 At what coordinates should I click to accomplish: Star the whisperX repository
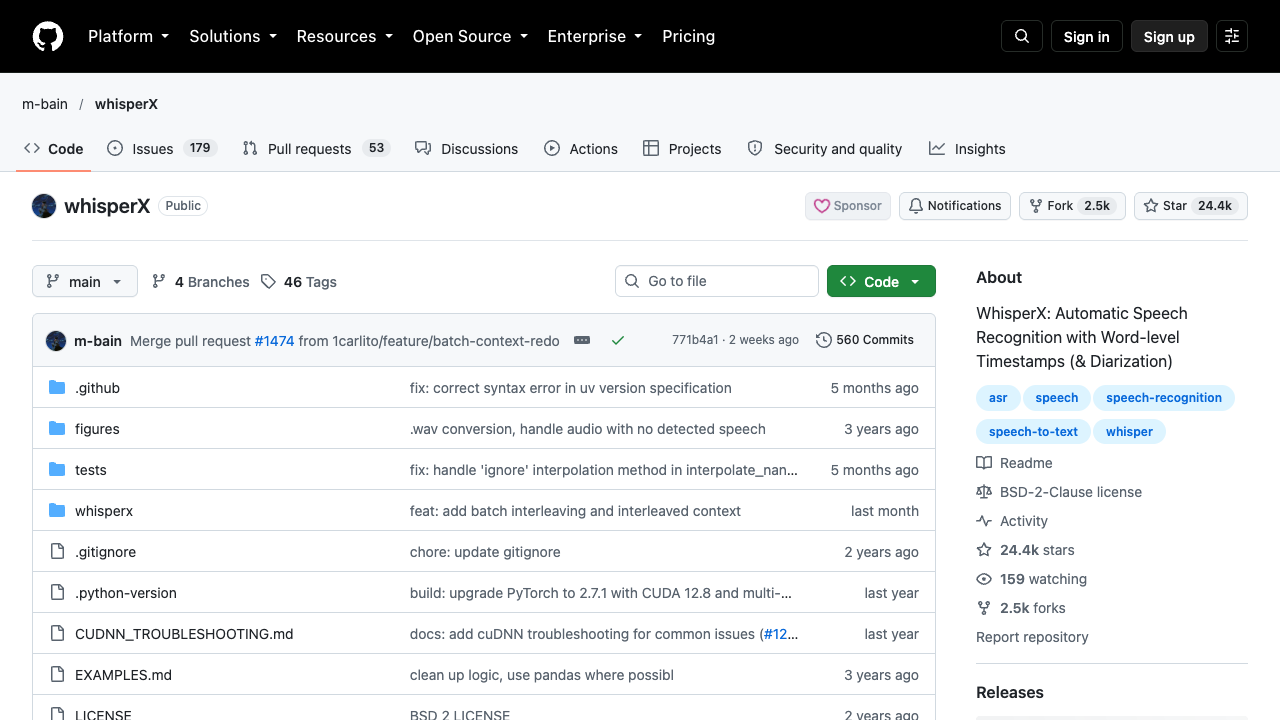(x=1190, y=206)
